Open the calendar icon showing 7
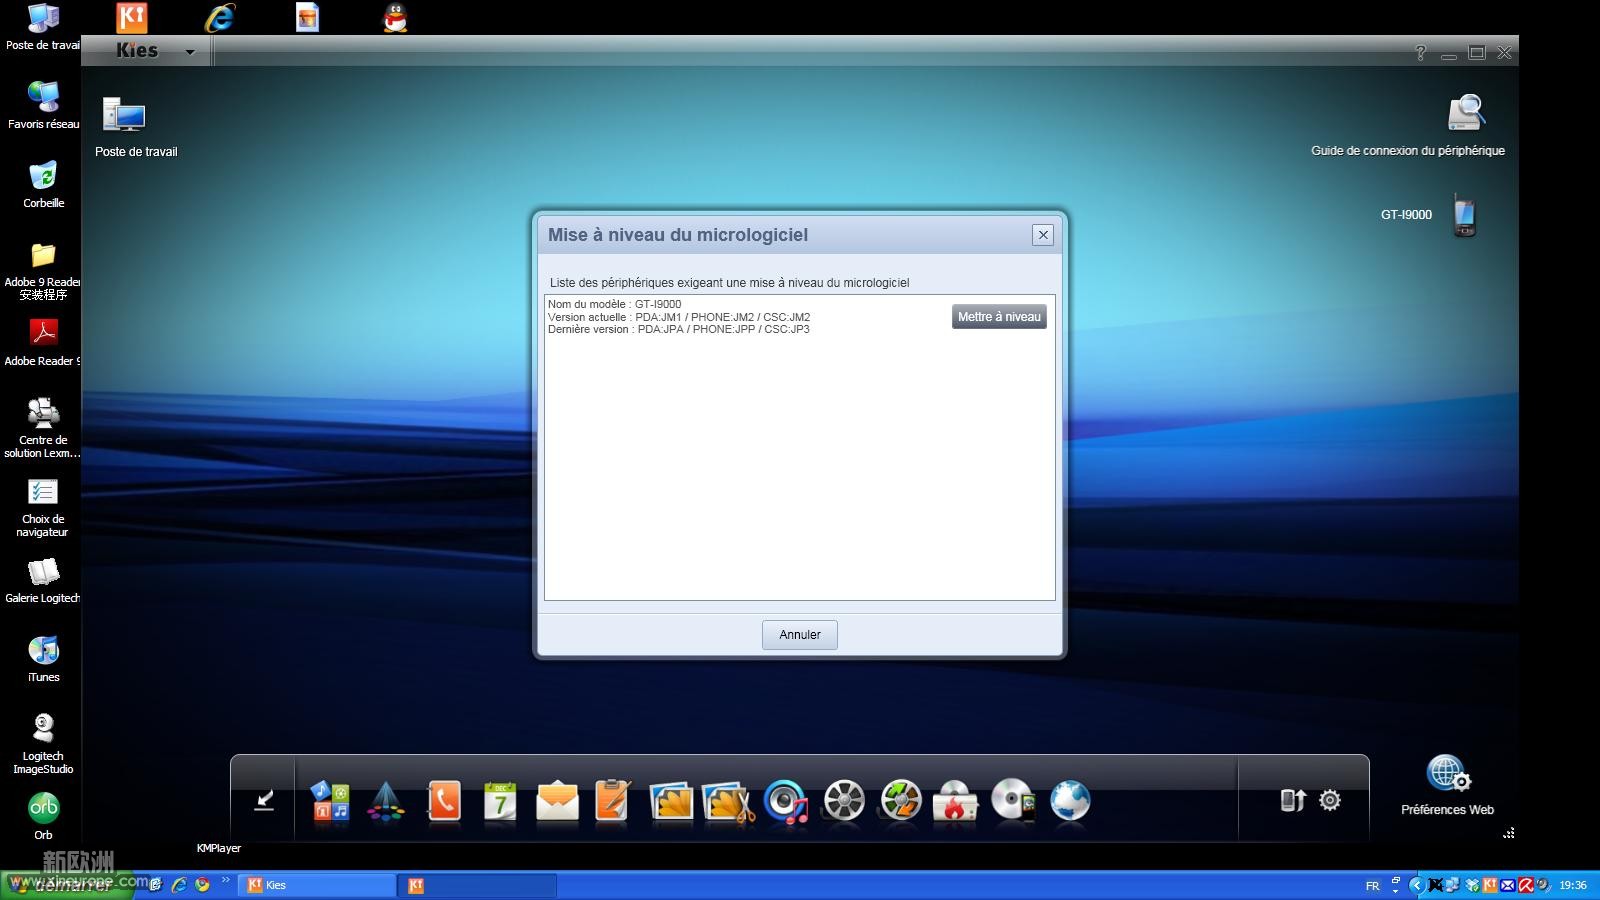Screen dimensions: 1600x900 pyautogui.click(x=500, y=801)
